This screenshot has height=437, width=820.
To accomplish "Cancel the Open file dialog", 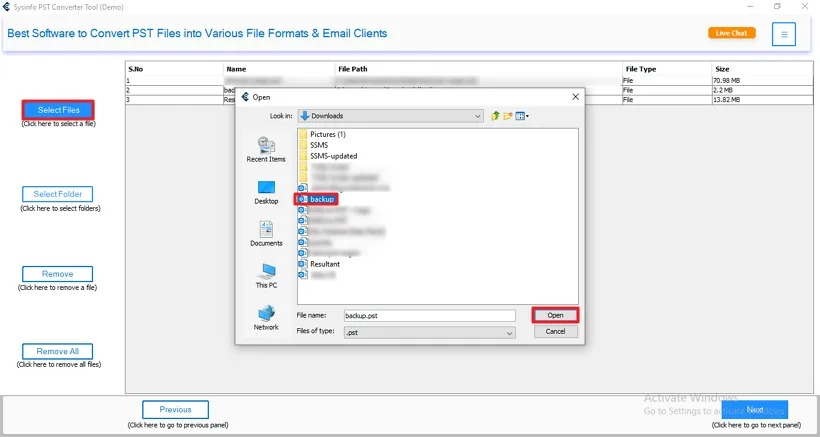I will 555,331.
